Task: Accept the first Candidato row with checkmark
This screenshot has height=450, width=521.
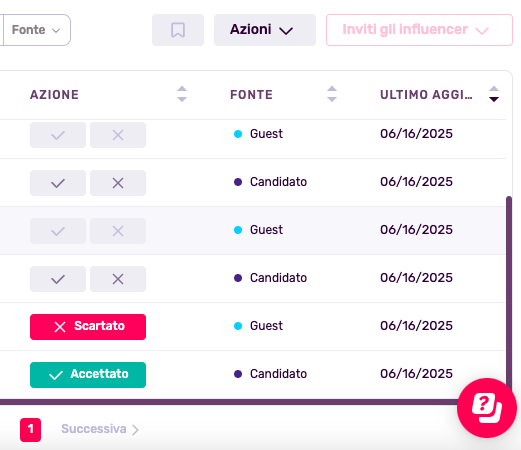Action: (x=58, y=183)
